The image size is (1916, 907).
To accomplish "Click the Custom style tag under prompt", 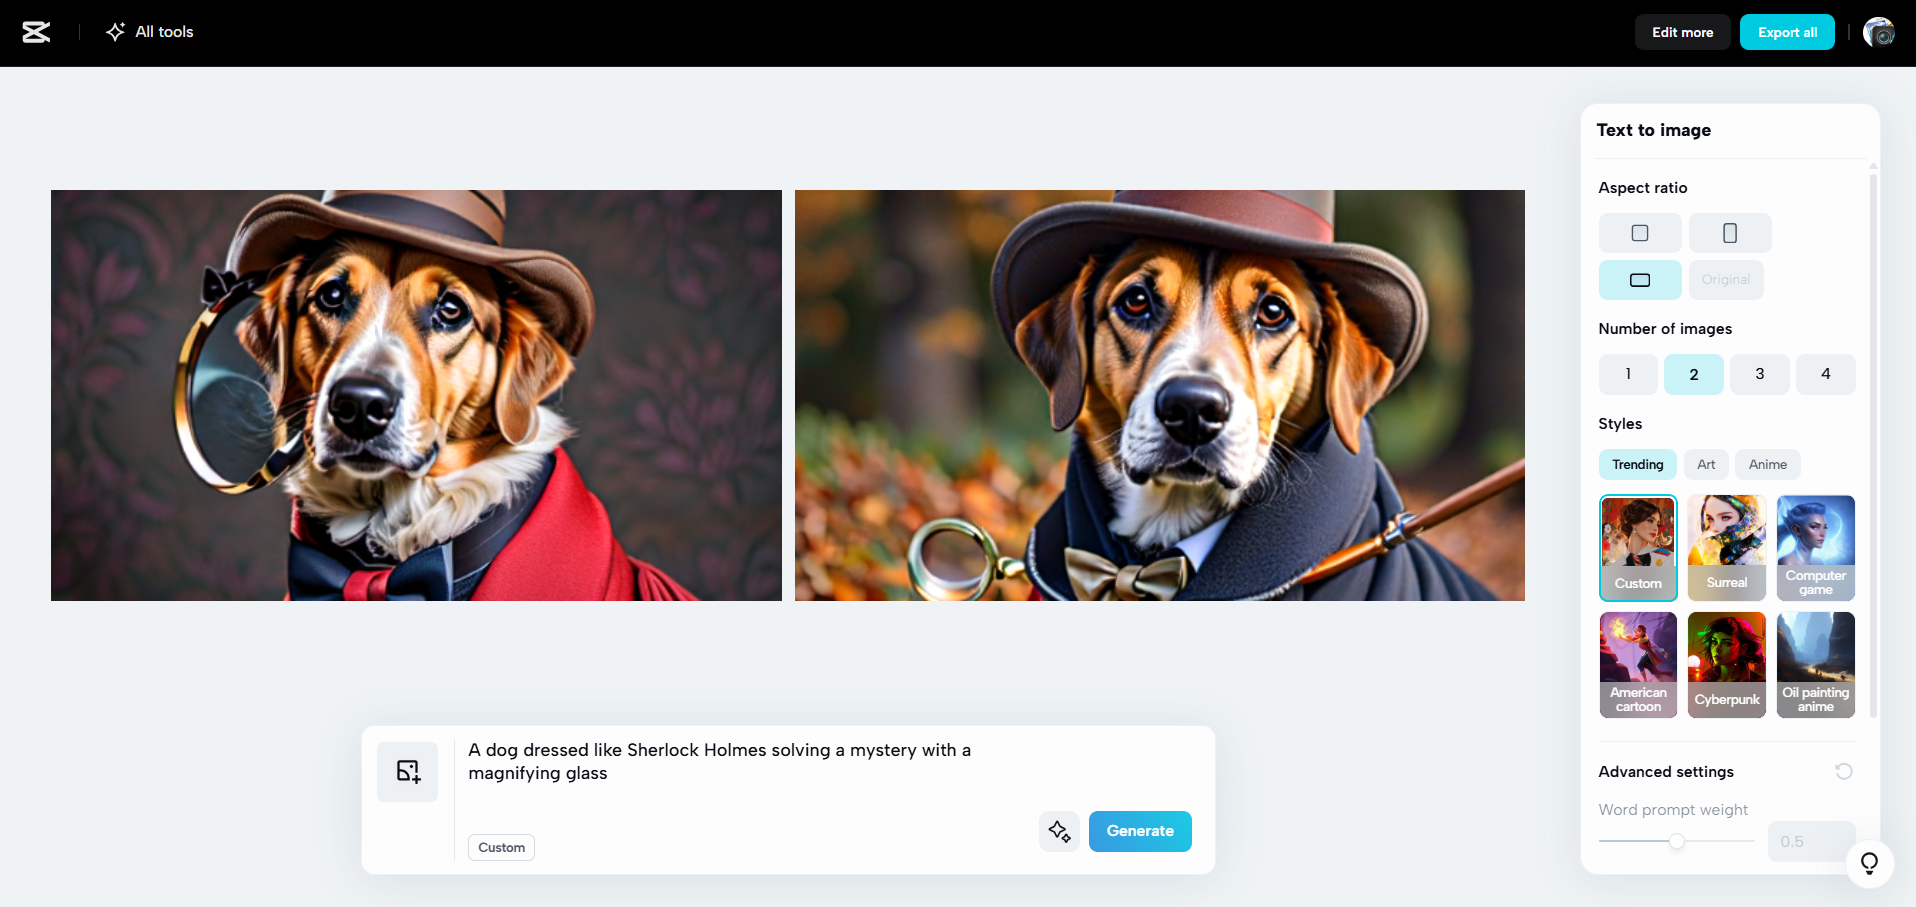I will click(x=501, y=847).
